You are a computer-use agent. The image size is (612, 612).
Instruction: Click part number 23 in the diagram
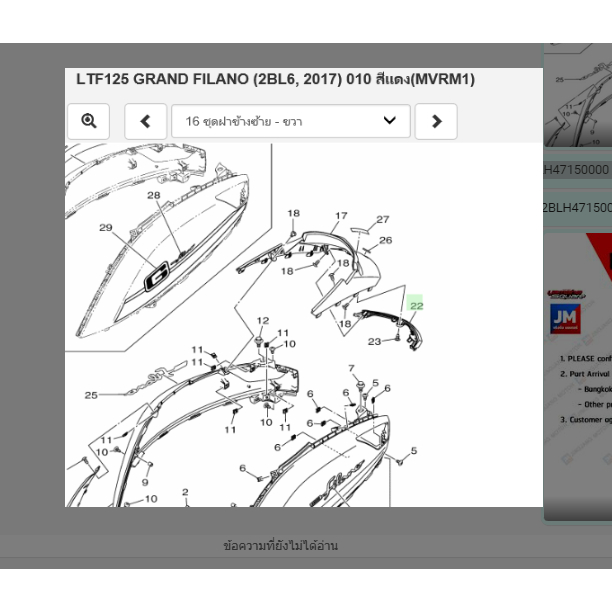click(x=374, y=342)
